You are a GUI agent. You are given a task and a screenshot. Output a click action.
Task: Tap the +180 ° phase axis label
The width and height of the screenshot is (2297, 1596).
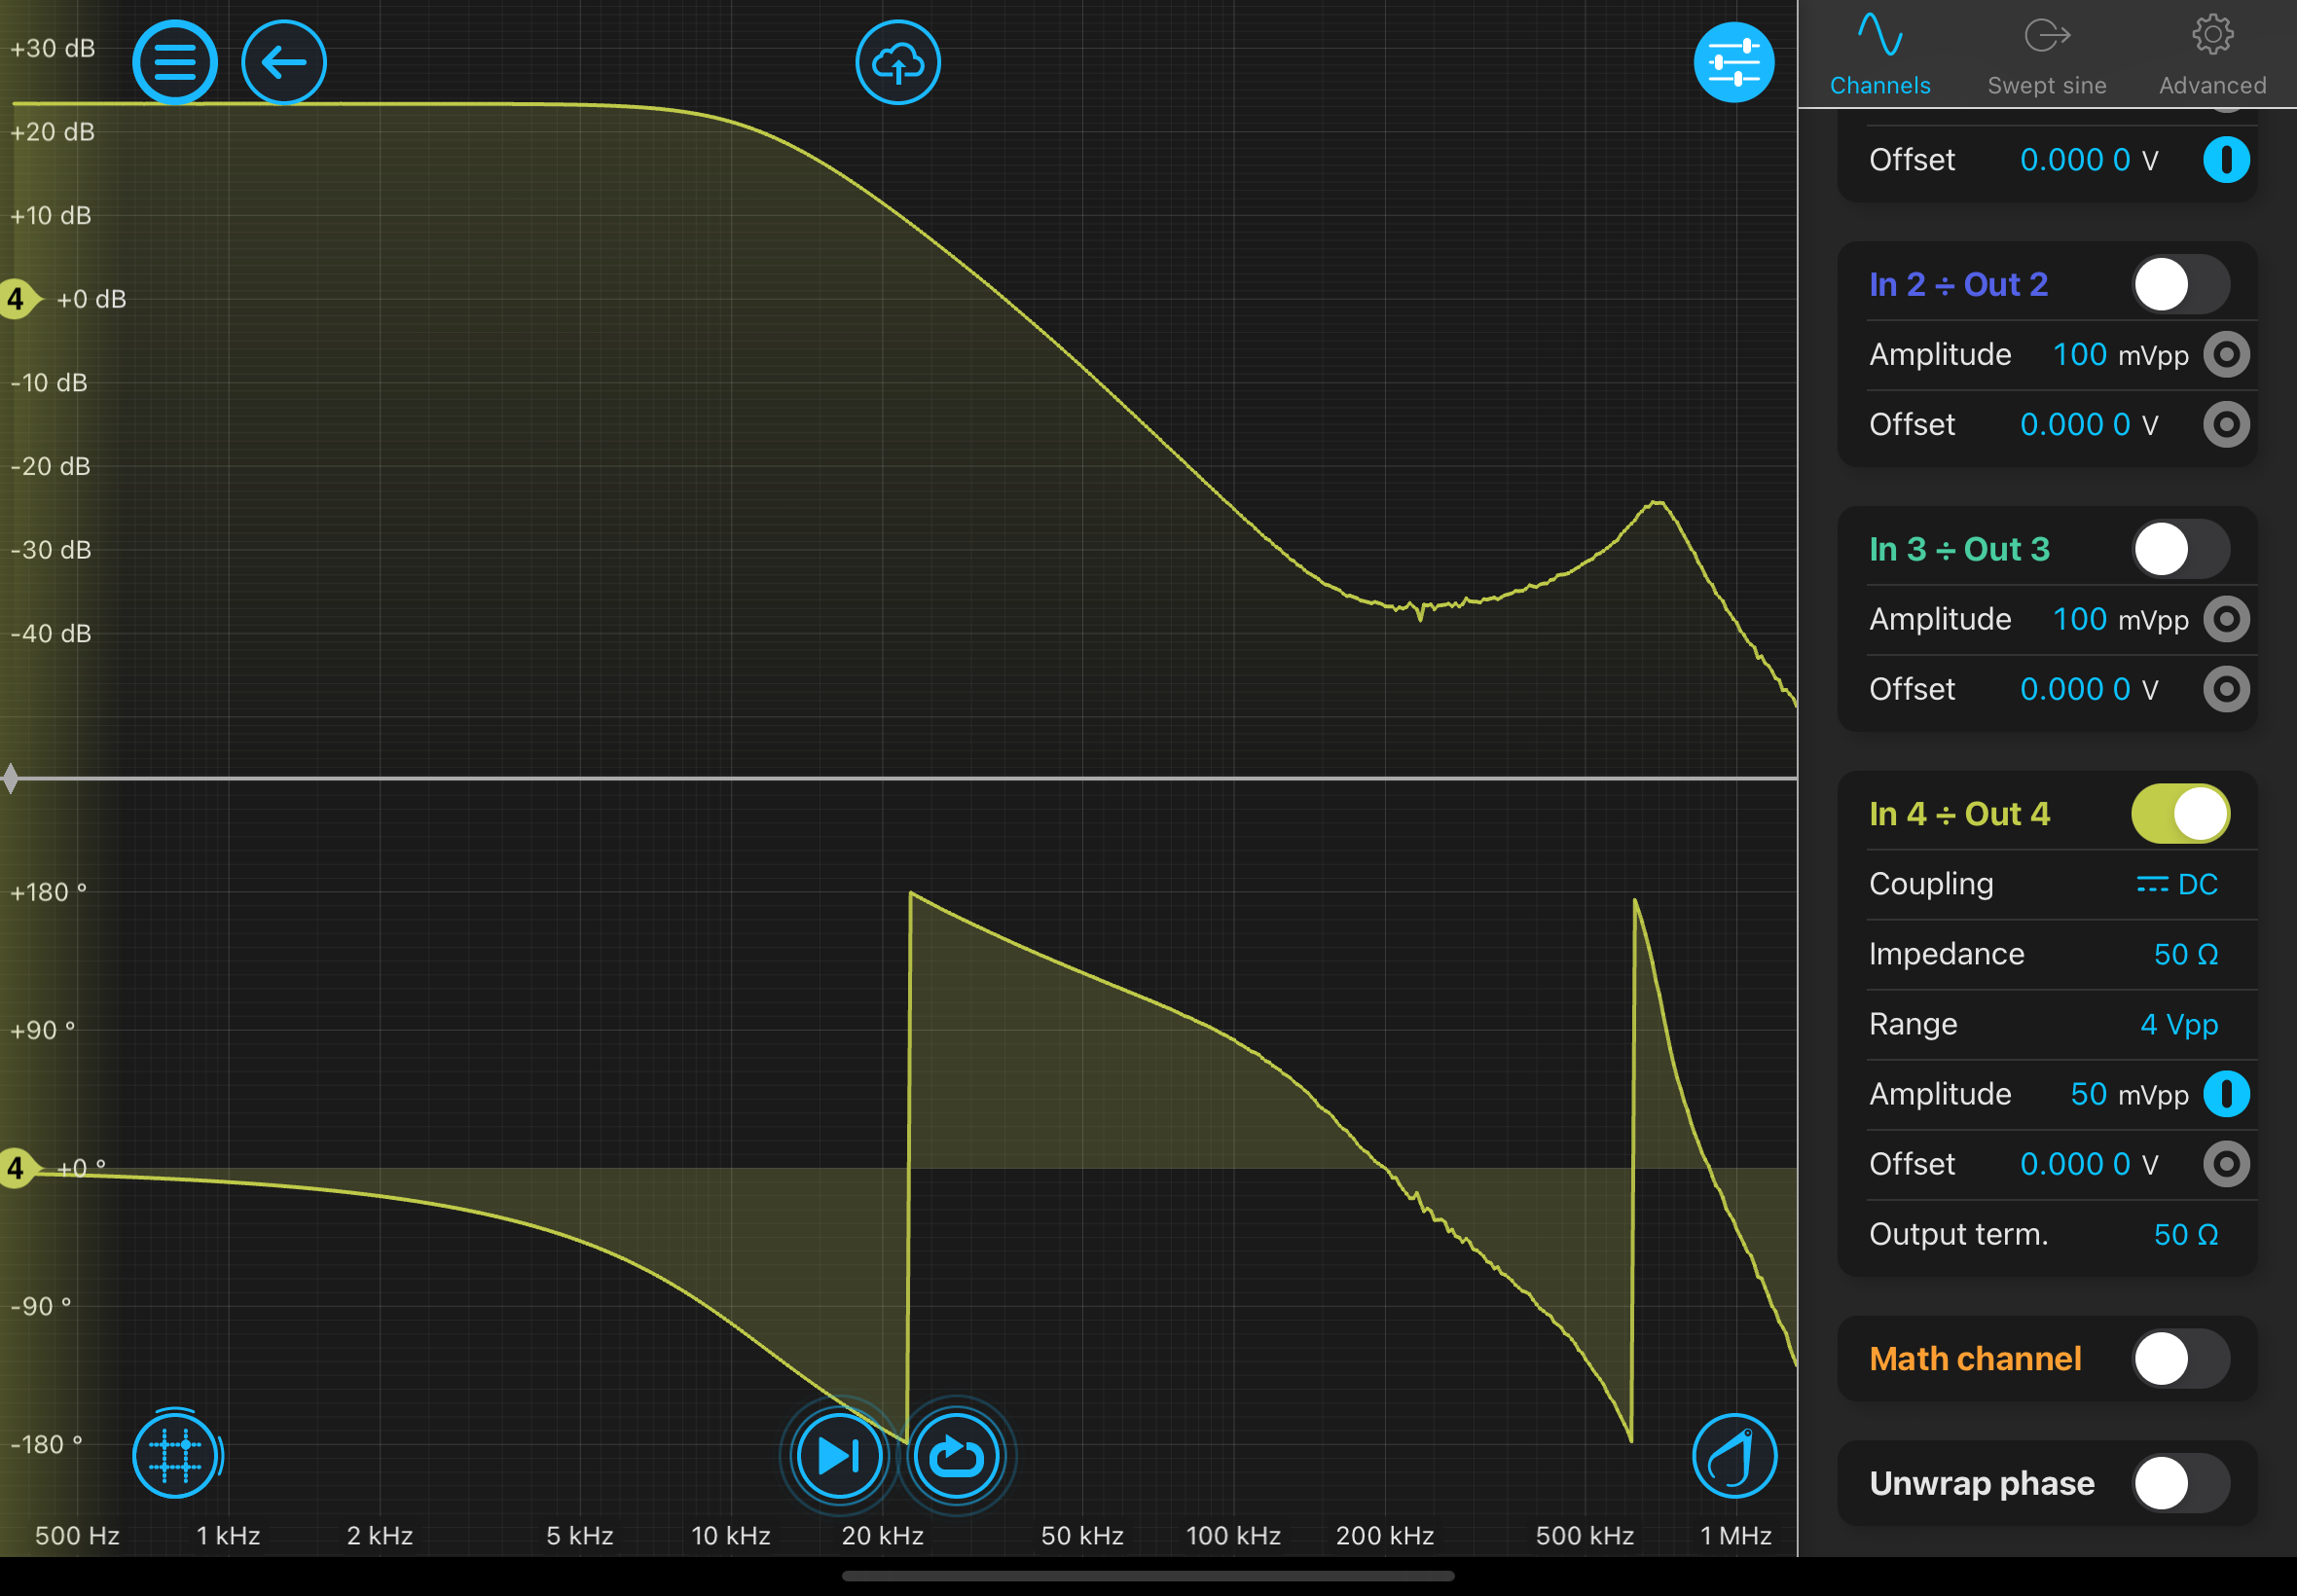48,892
